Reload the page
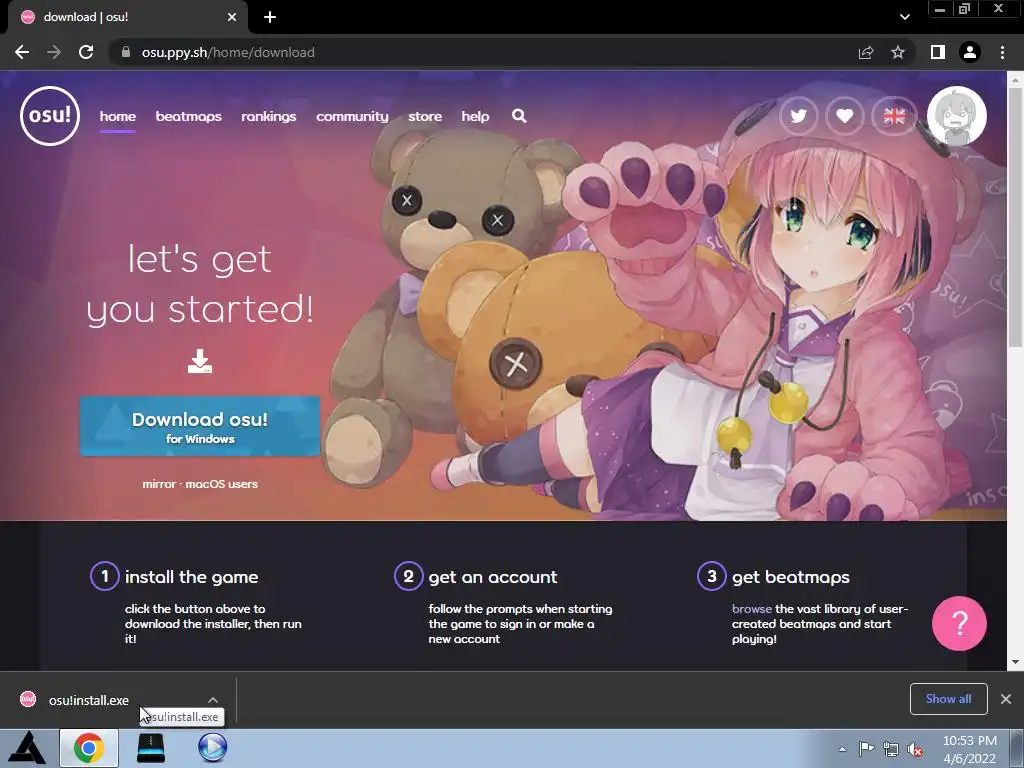The image size is (1024, 768). click(x=86, y=52)
